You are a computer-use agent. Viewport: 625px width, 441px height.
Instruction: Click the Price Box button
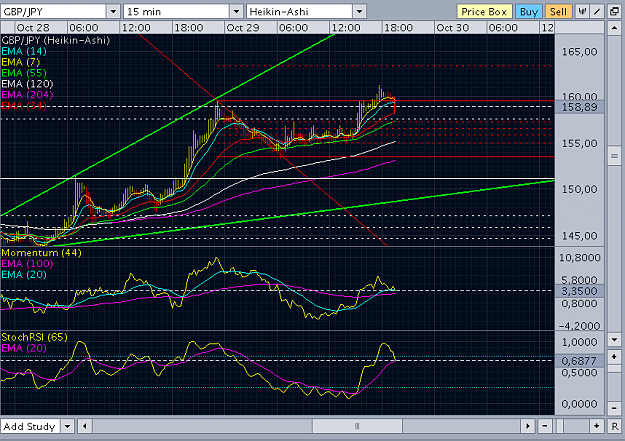pos(484,12)
